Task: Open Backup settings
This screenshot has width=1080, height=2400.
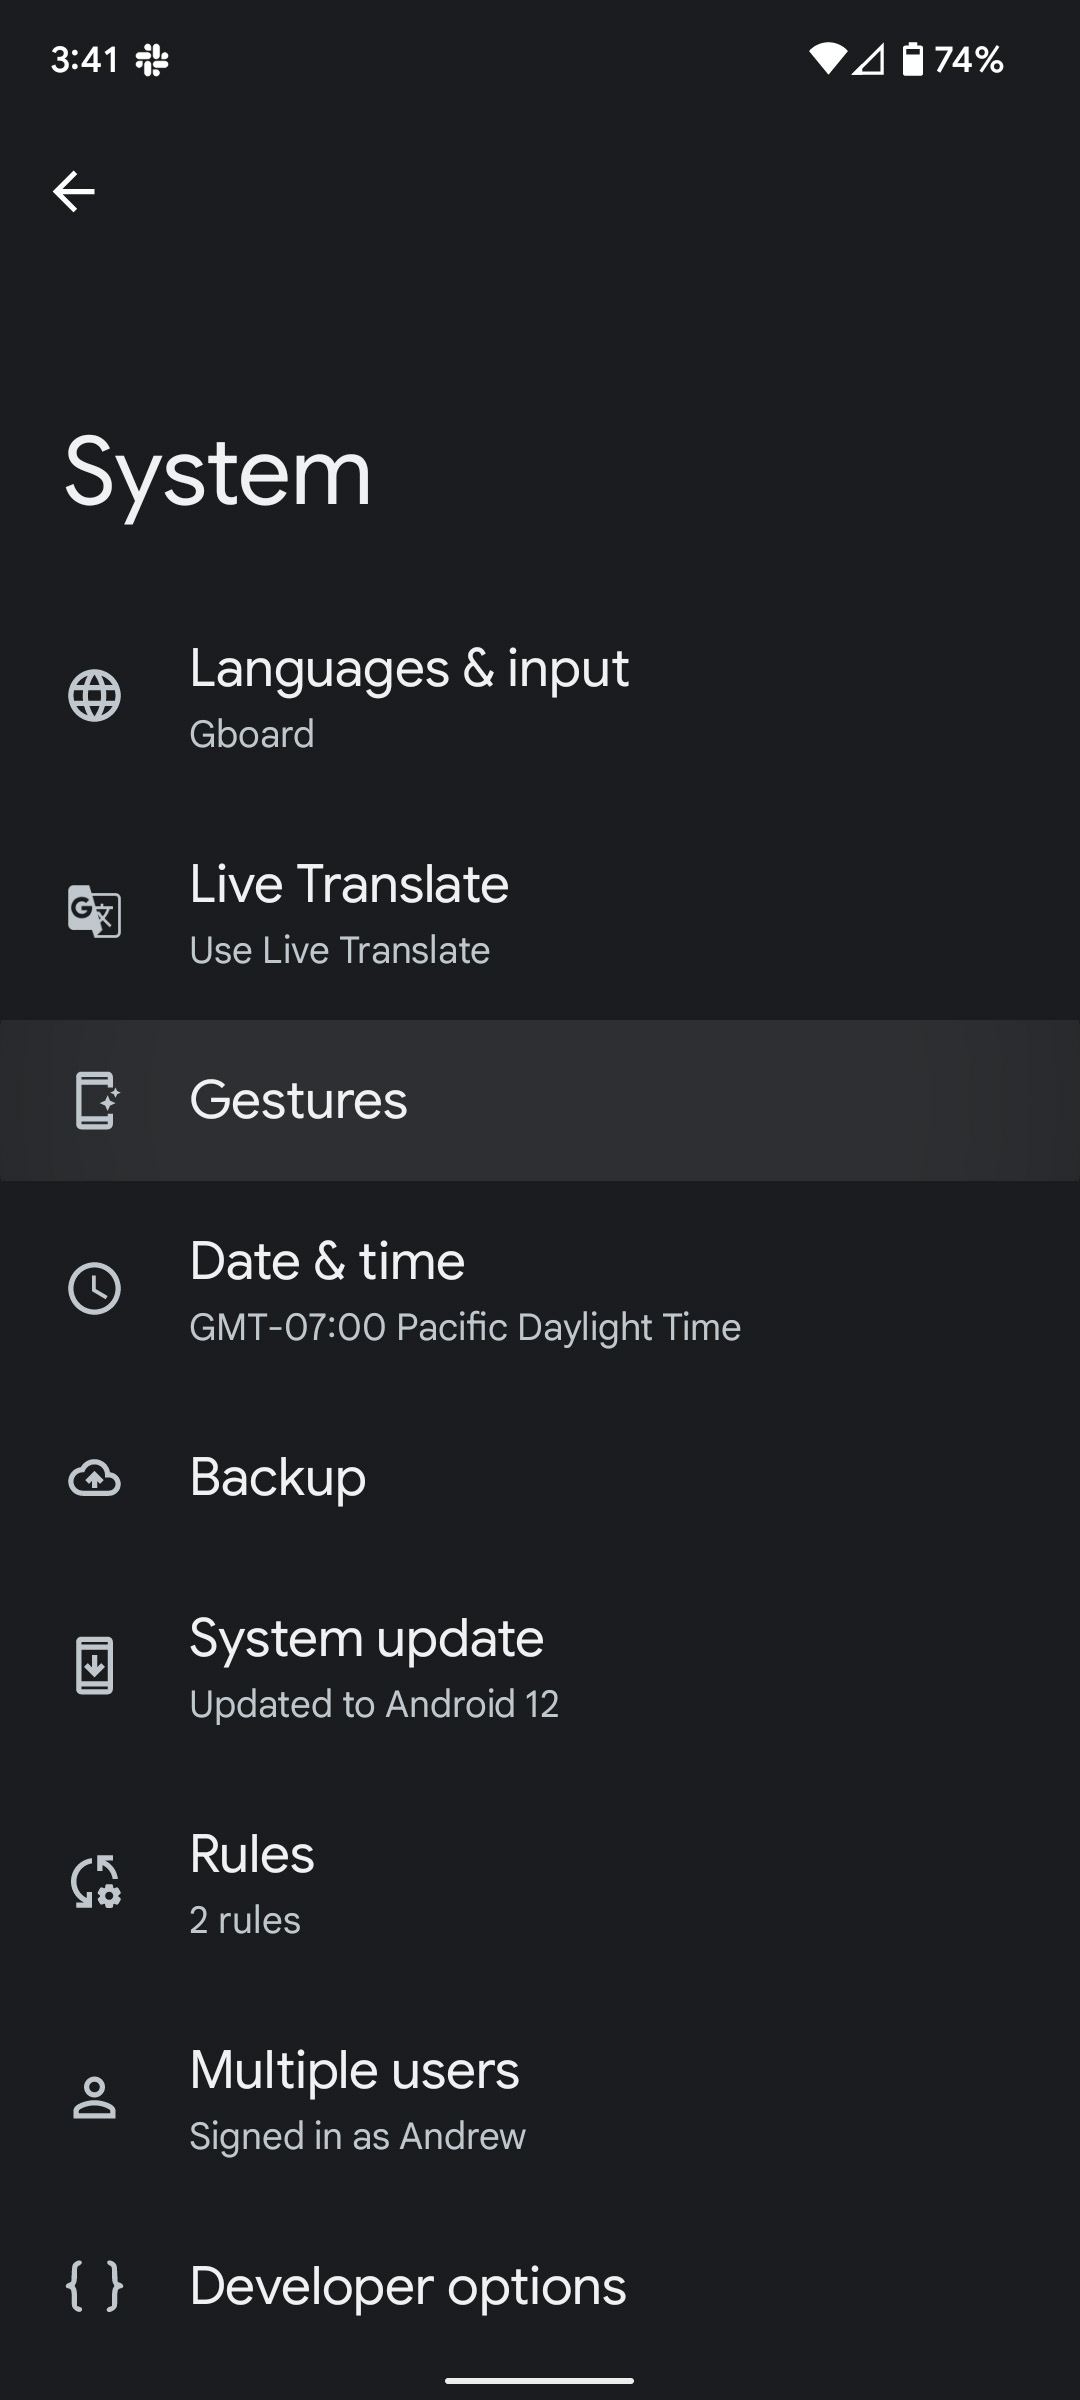Action: 278,1478
